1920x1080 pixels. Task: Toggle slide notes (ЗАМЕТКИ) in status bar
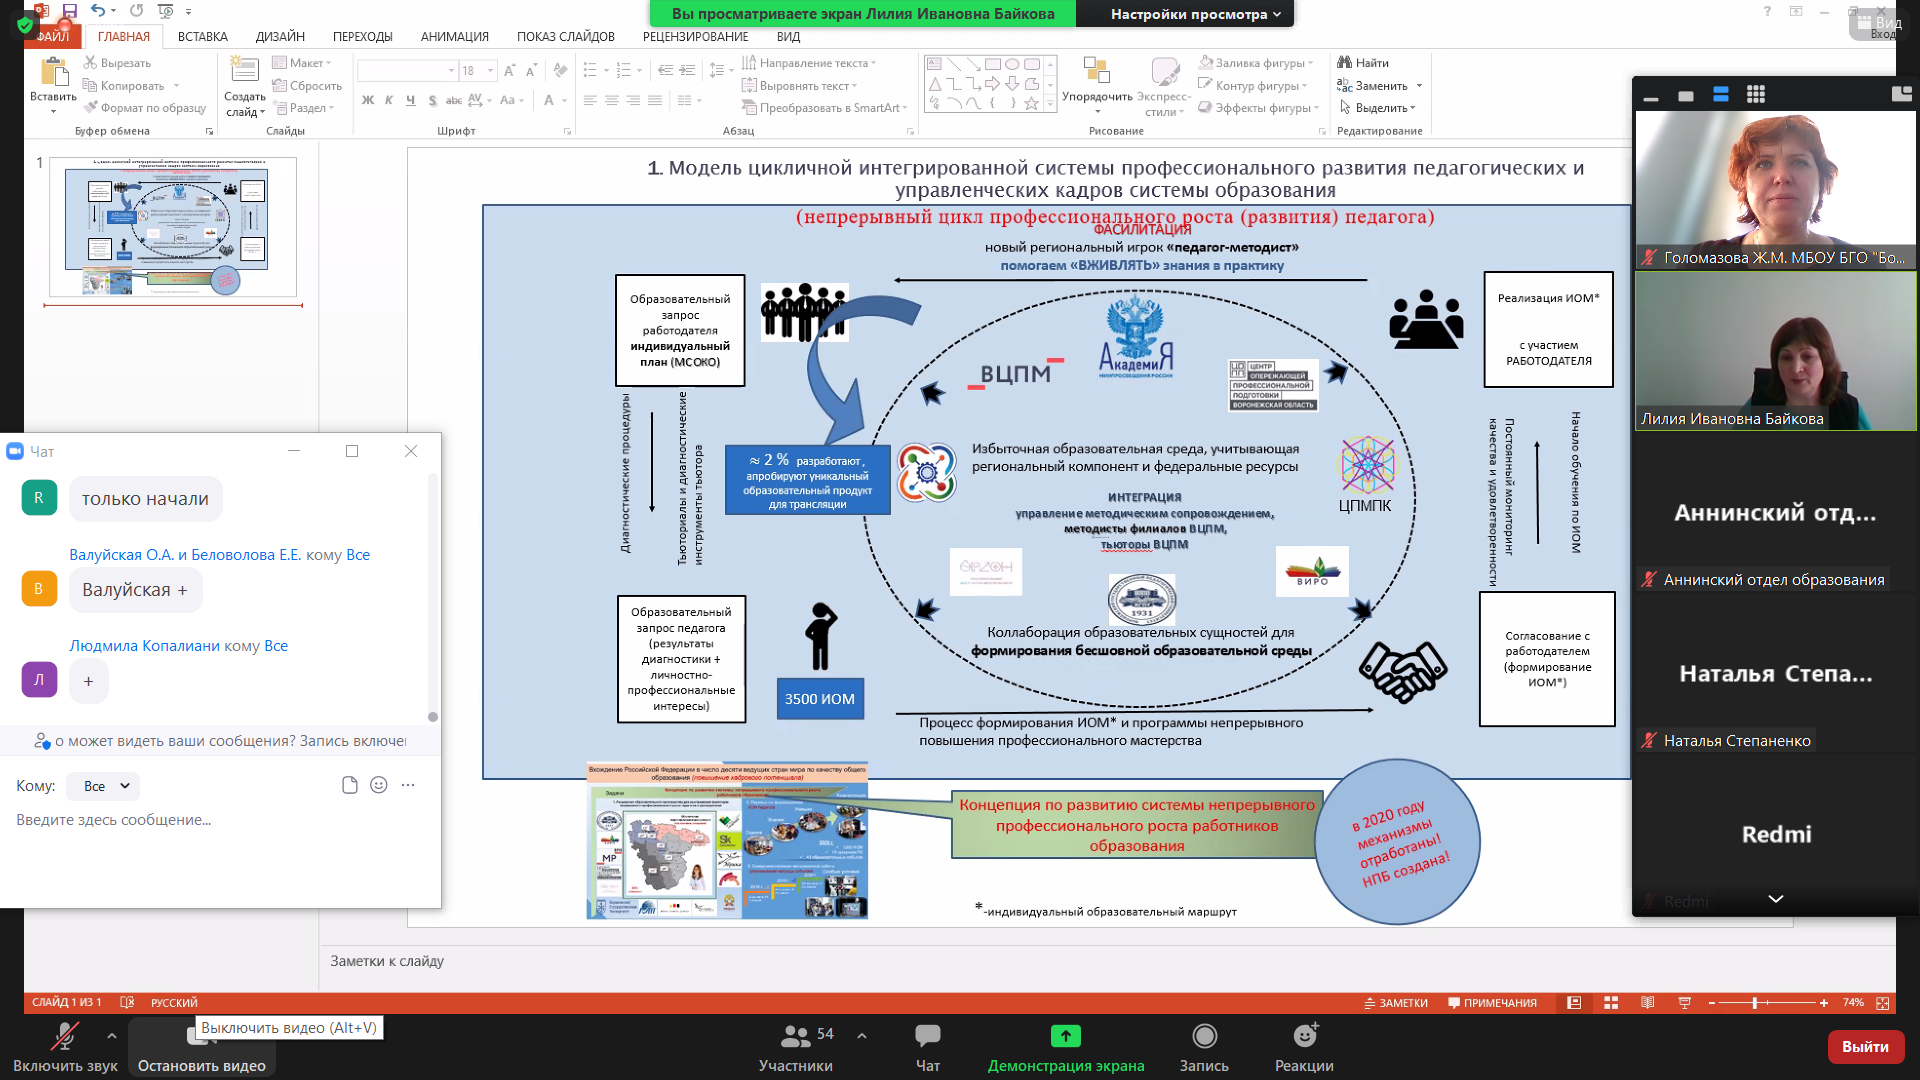tap(1396, 1003)
